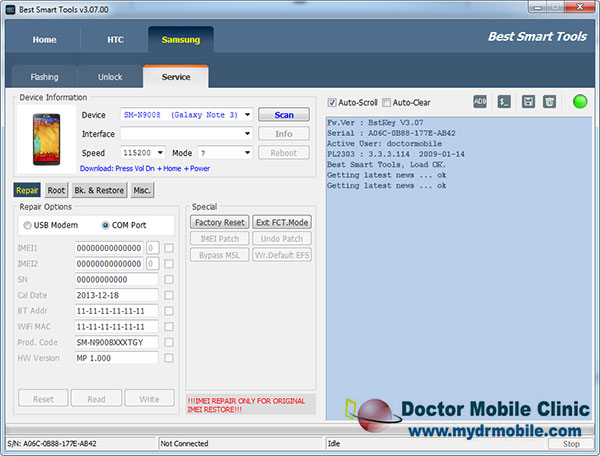Click the Reboot button
Screen dimensions: 600x456
pos(284,153)
